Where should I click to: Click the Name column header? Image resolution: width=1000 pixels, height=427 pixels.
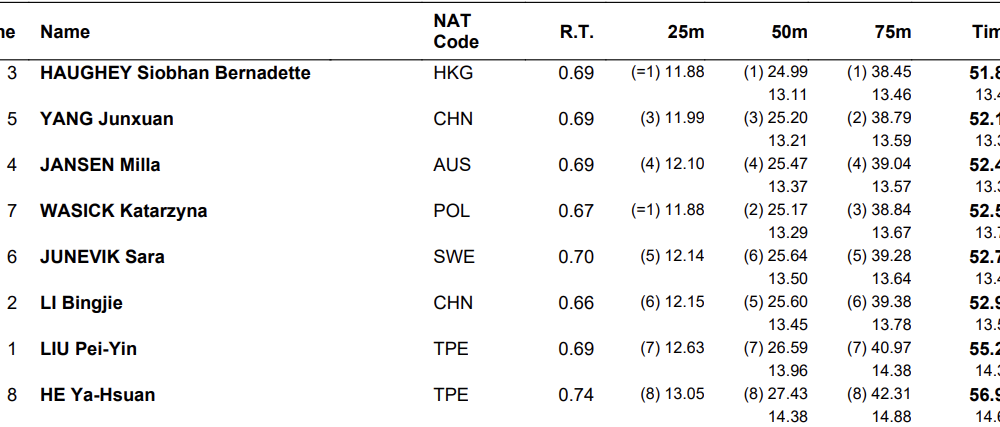[x=65, y=32]
